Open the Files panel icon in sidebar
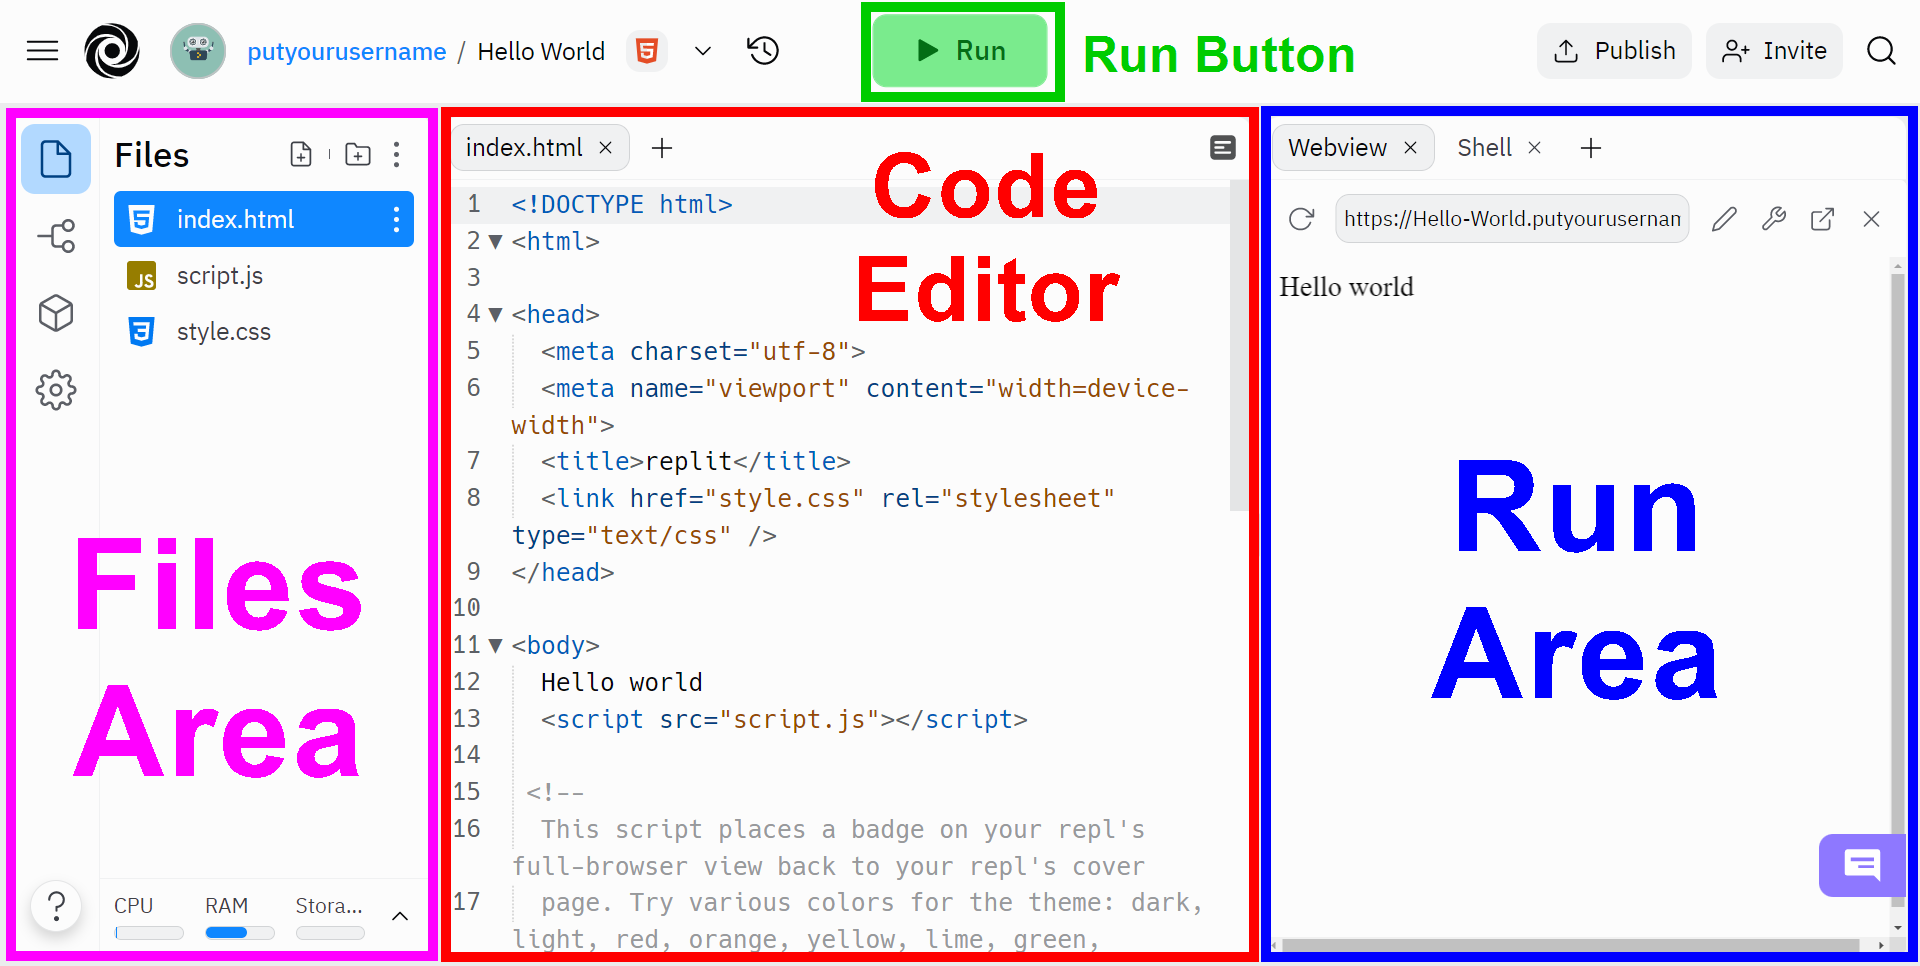Viewport: 1920px width, 966px height. [56, 158]
